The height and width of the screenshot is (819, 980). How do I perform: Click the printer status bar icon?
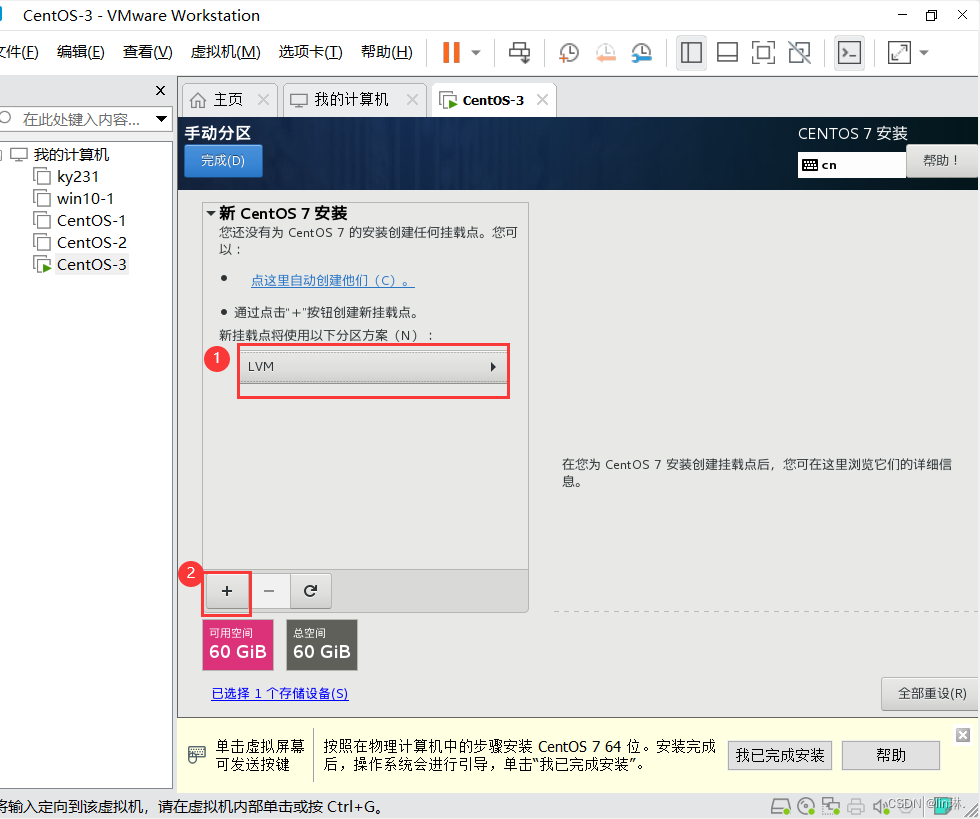tap(856, 806)
